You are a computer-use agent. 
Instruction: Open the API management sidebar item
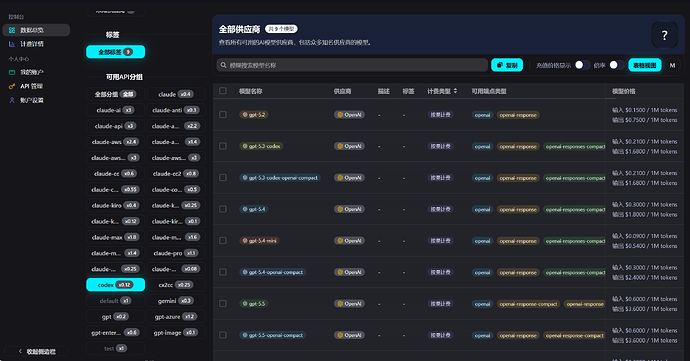point(37,86)
